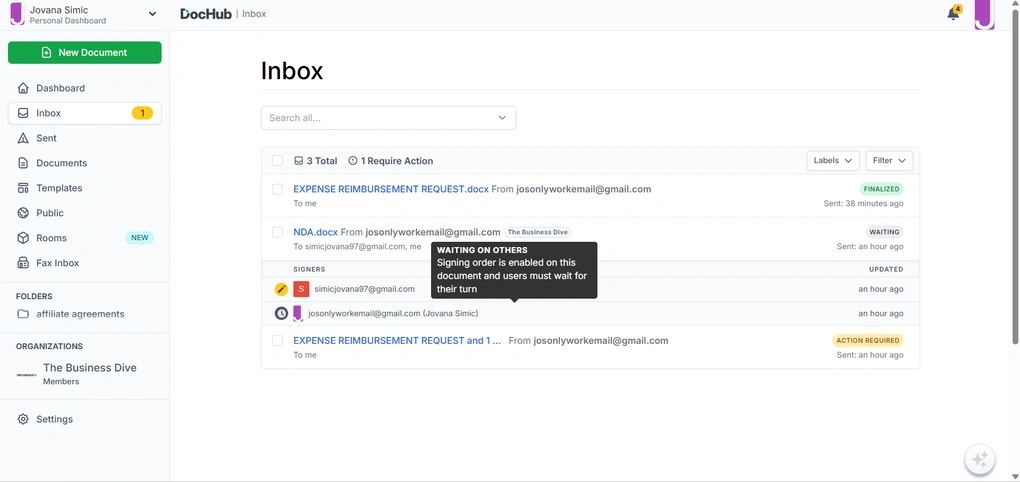This screenshot has width=1020, height=482.
Task: Open Documents in the sidebar
Action: point(85,163)
